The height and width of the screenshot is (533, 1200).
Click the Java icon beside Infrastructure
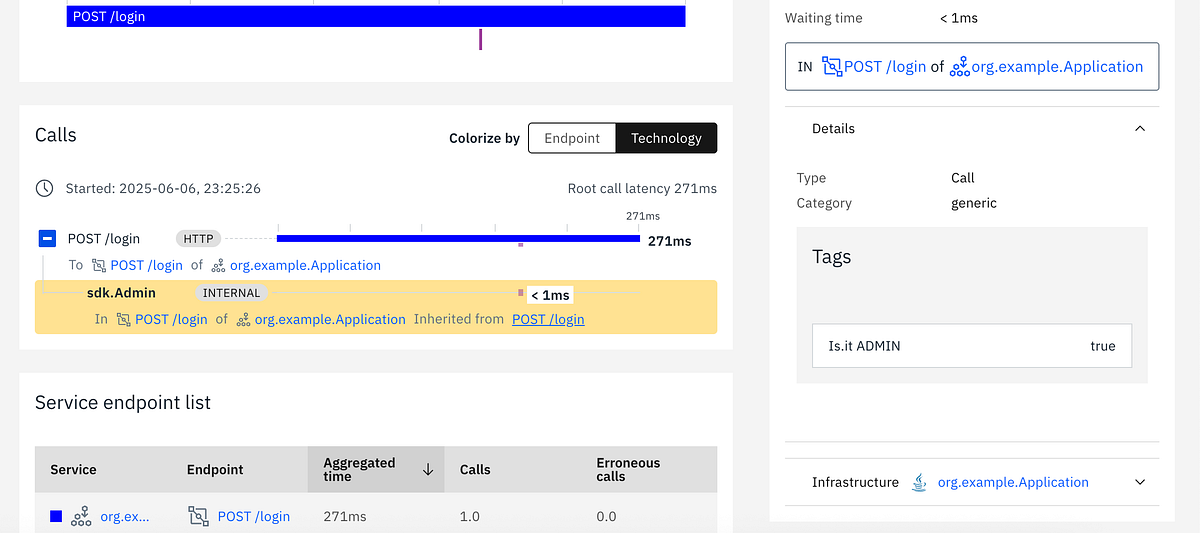[919, 482]
